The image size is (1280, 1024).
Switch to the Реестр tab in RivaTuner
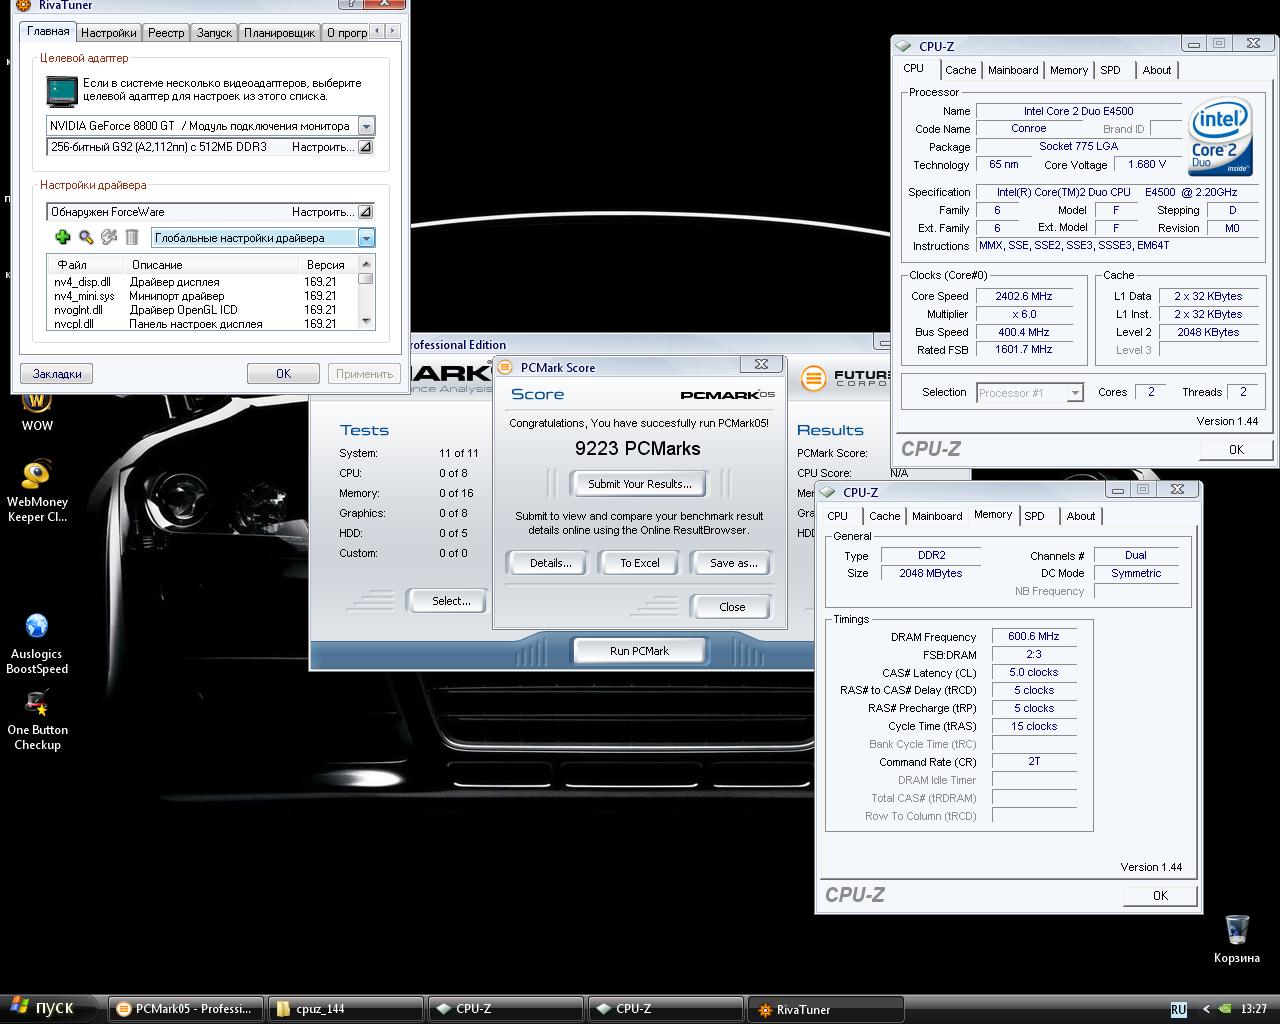pos(166,33)
